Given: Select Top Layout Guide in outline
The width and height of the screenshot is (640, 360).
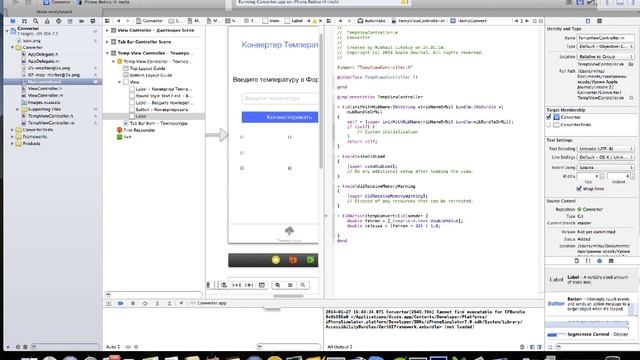Looking at the screenshot, I should coord(147,69).
